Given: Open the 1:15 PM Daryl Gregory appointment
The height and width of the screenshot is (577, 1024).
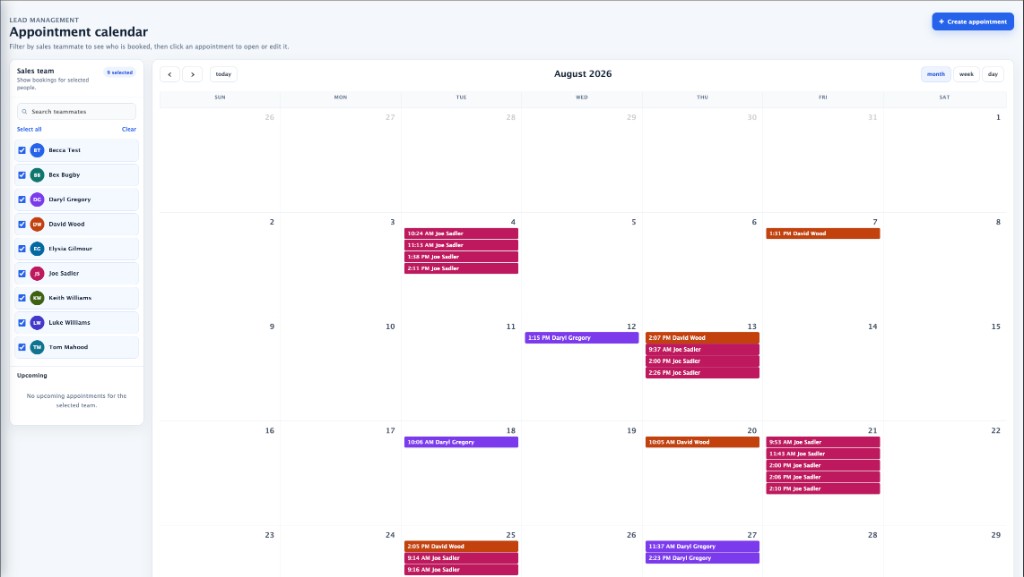Looking at the screenshot, I should pos(582,338).
